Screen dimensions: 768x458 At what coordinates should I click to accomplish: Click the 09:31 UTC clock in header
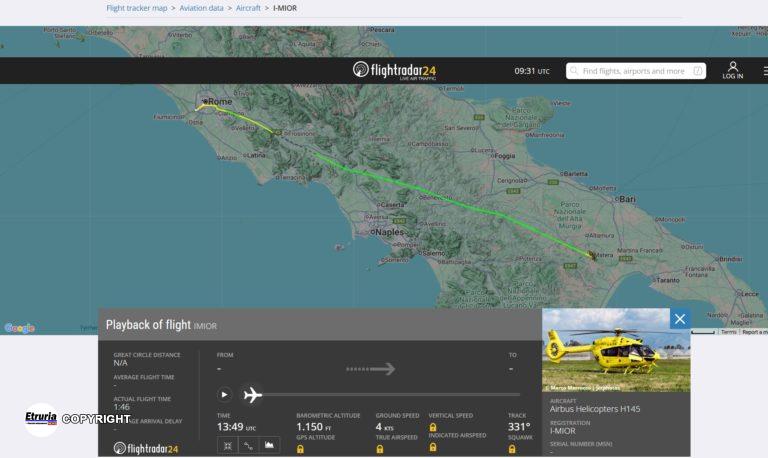coord(532,71)
